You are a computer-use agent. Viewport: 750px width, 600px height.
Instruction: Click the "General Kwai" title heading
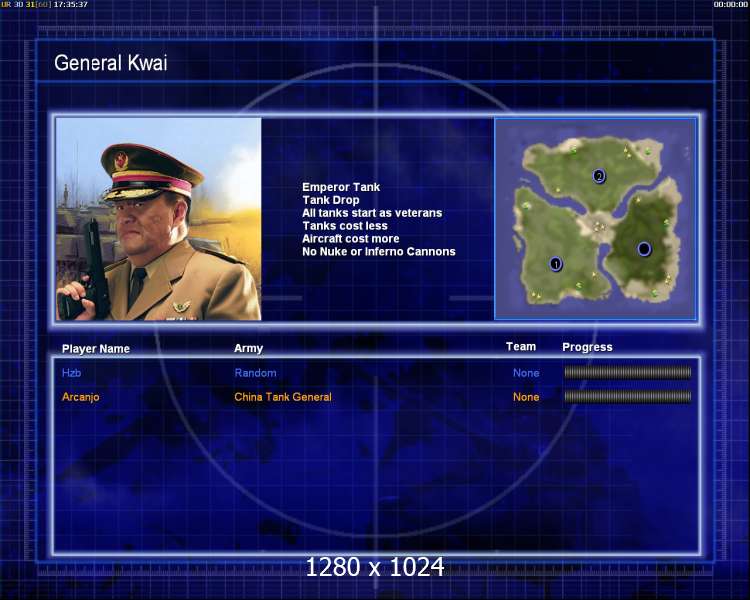[x=110, y=63]
